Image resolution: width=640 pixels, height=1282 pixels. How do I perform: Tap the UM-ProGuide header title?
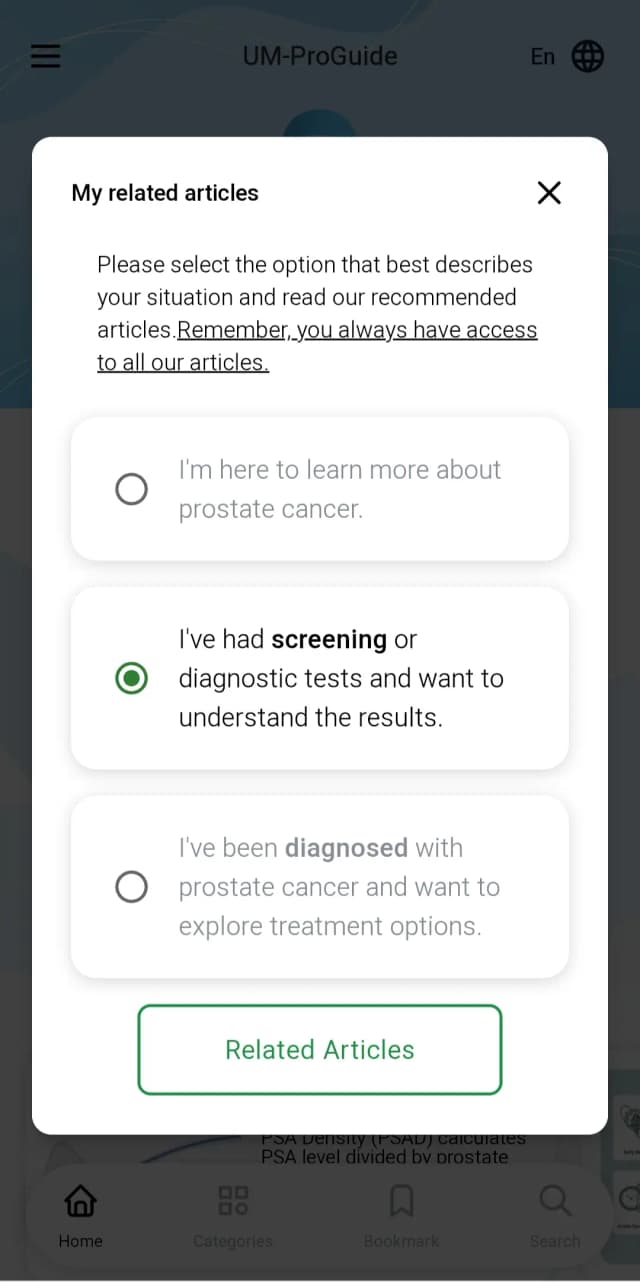pos(320,56)
